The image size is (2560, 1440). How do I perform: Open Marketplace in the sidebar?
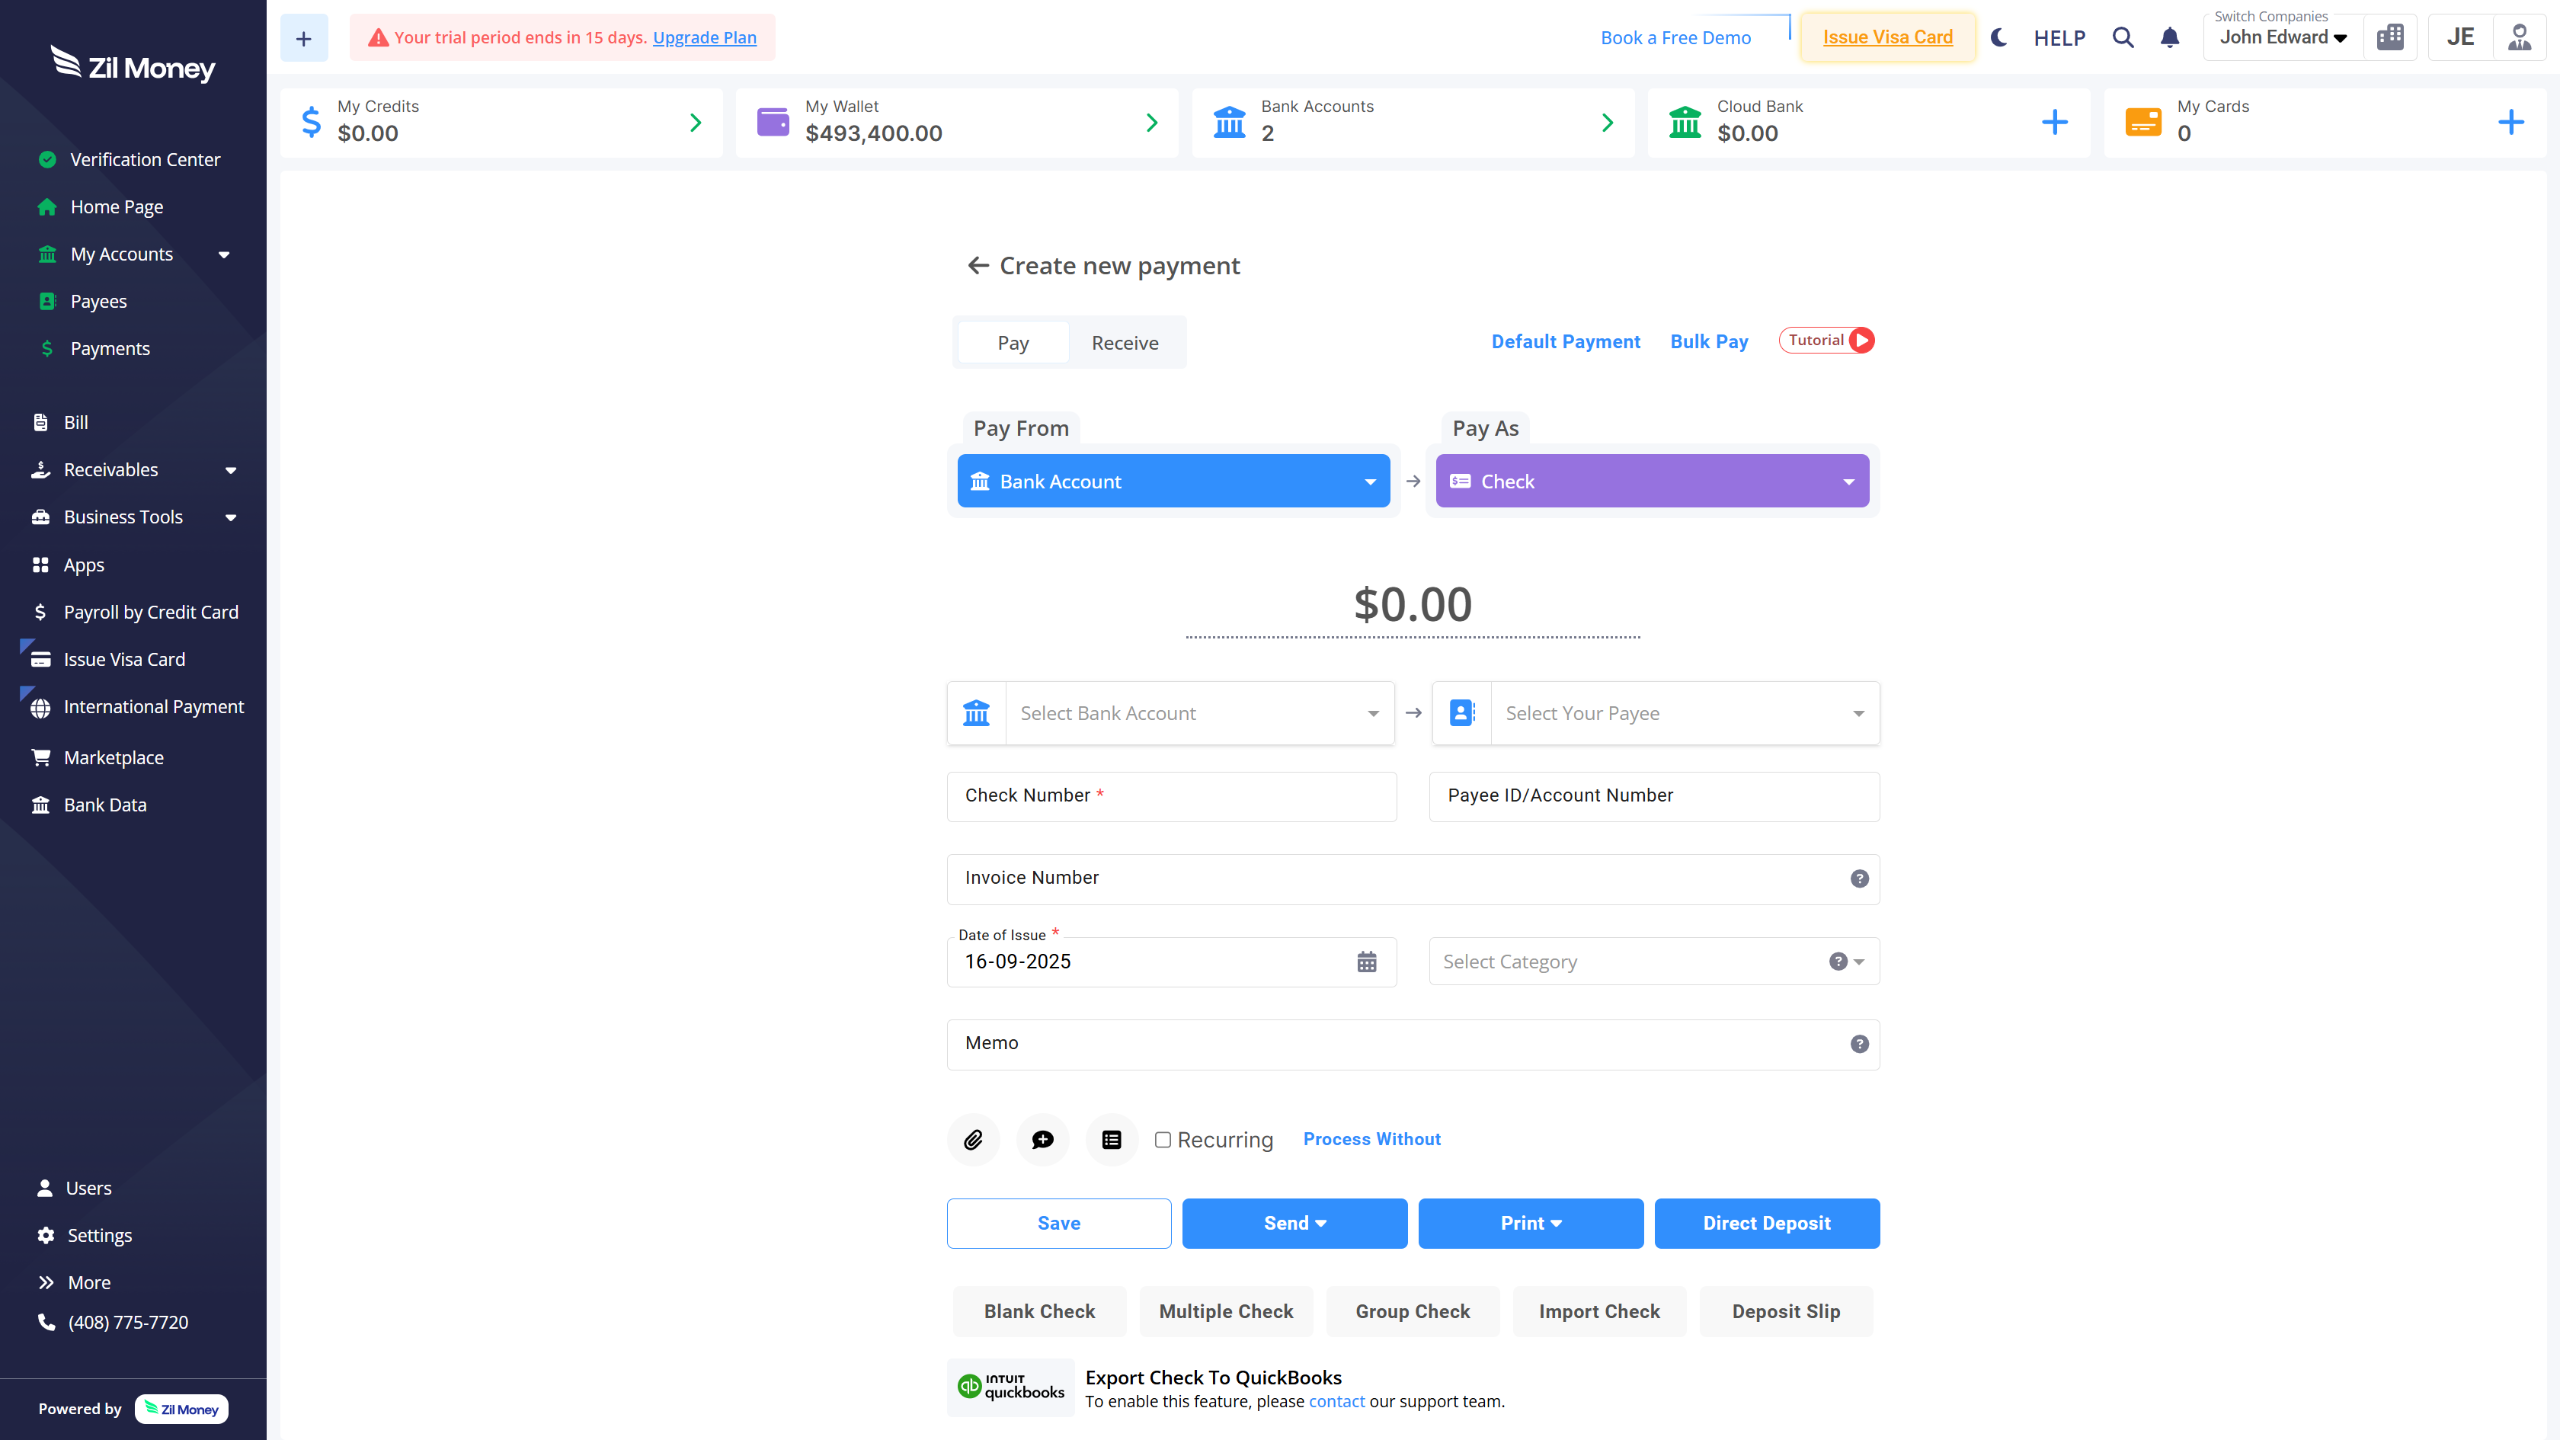pos(113,757)
